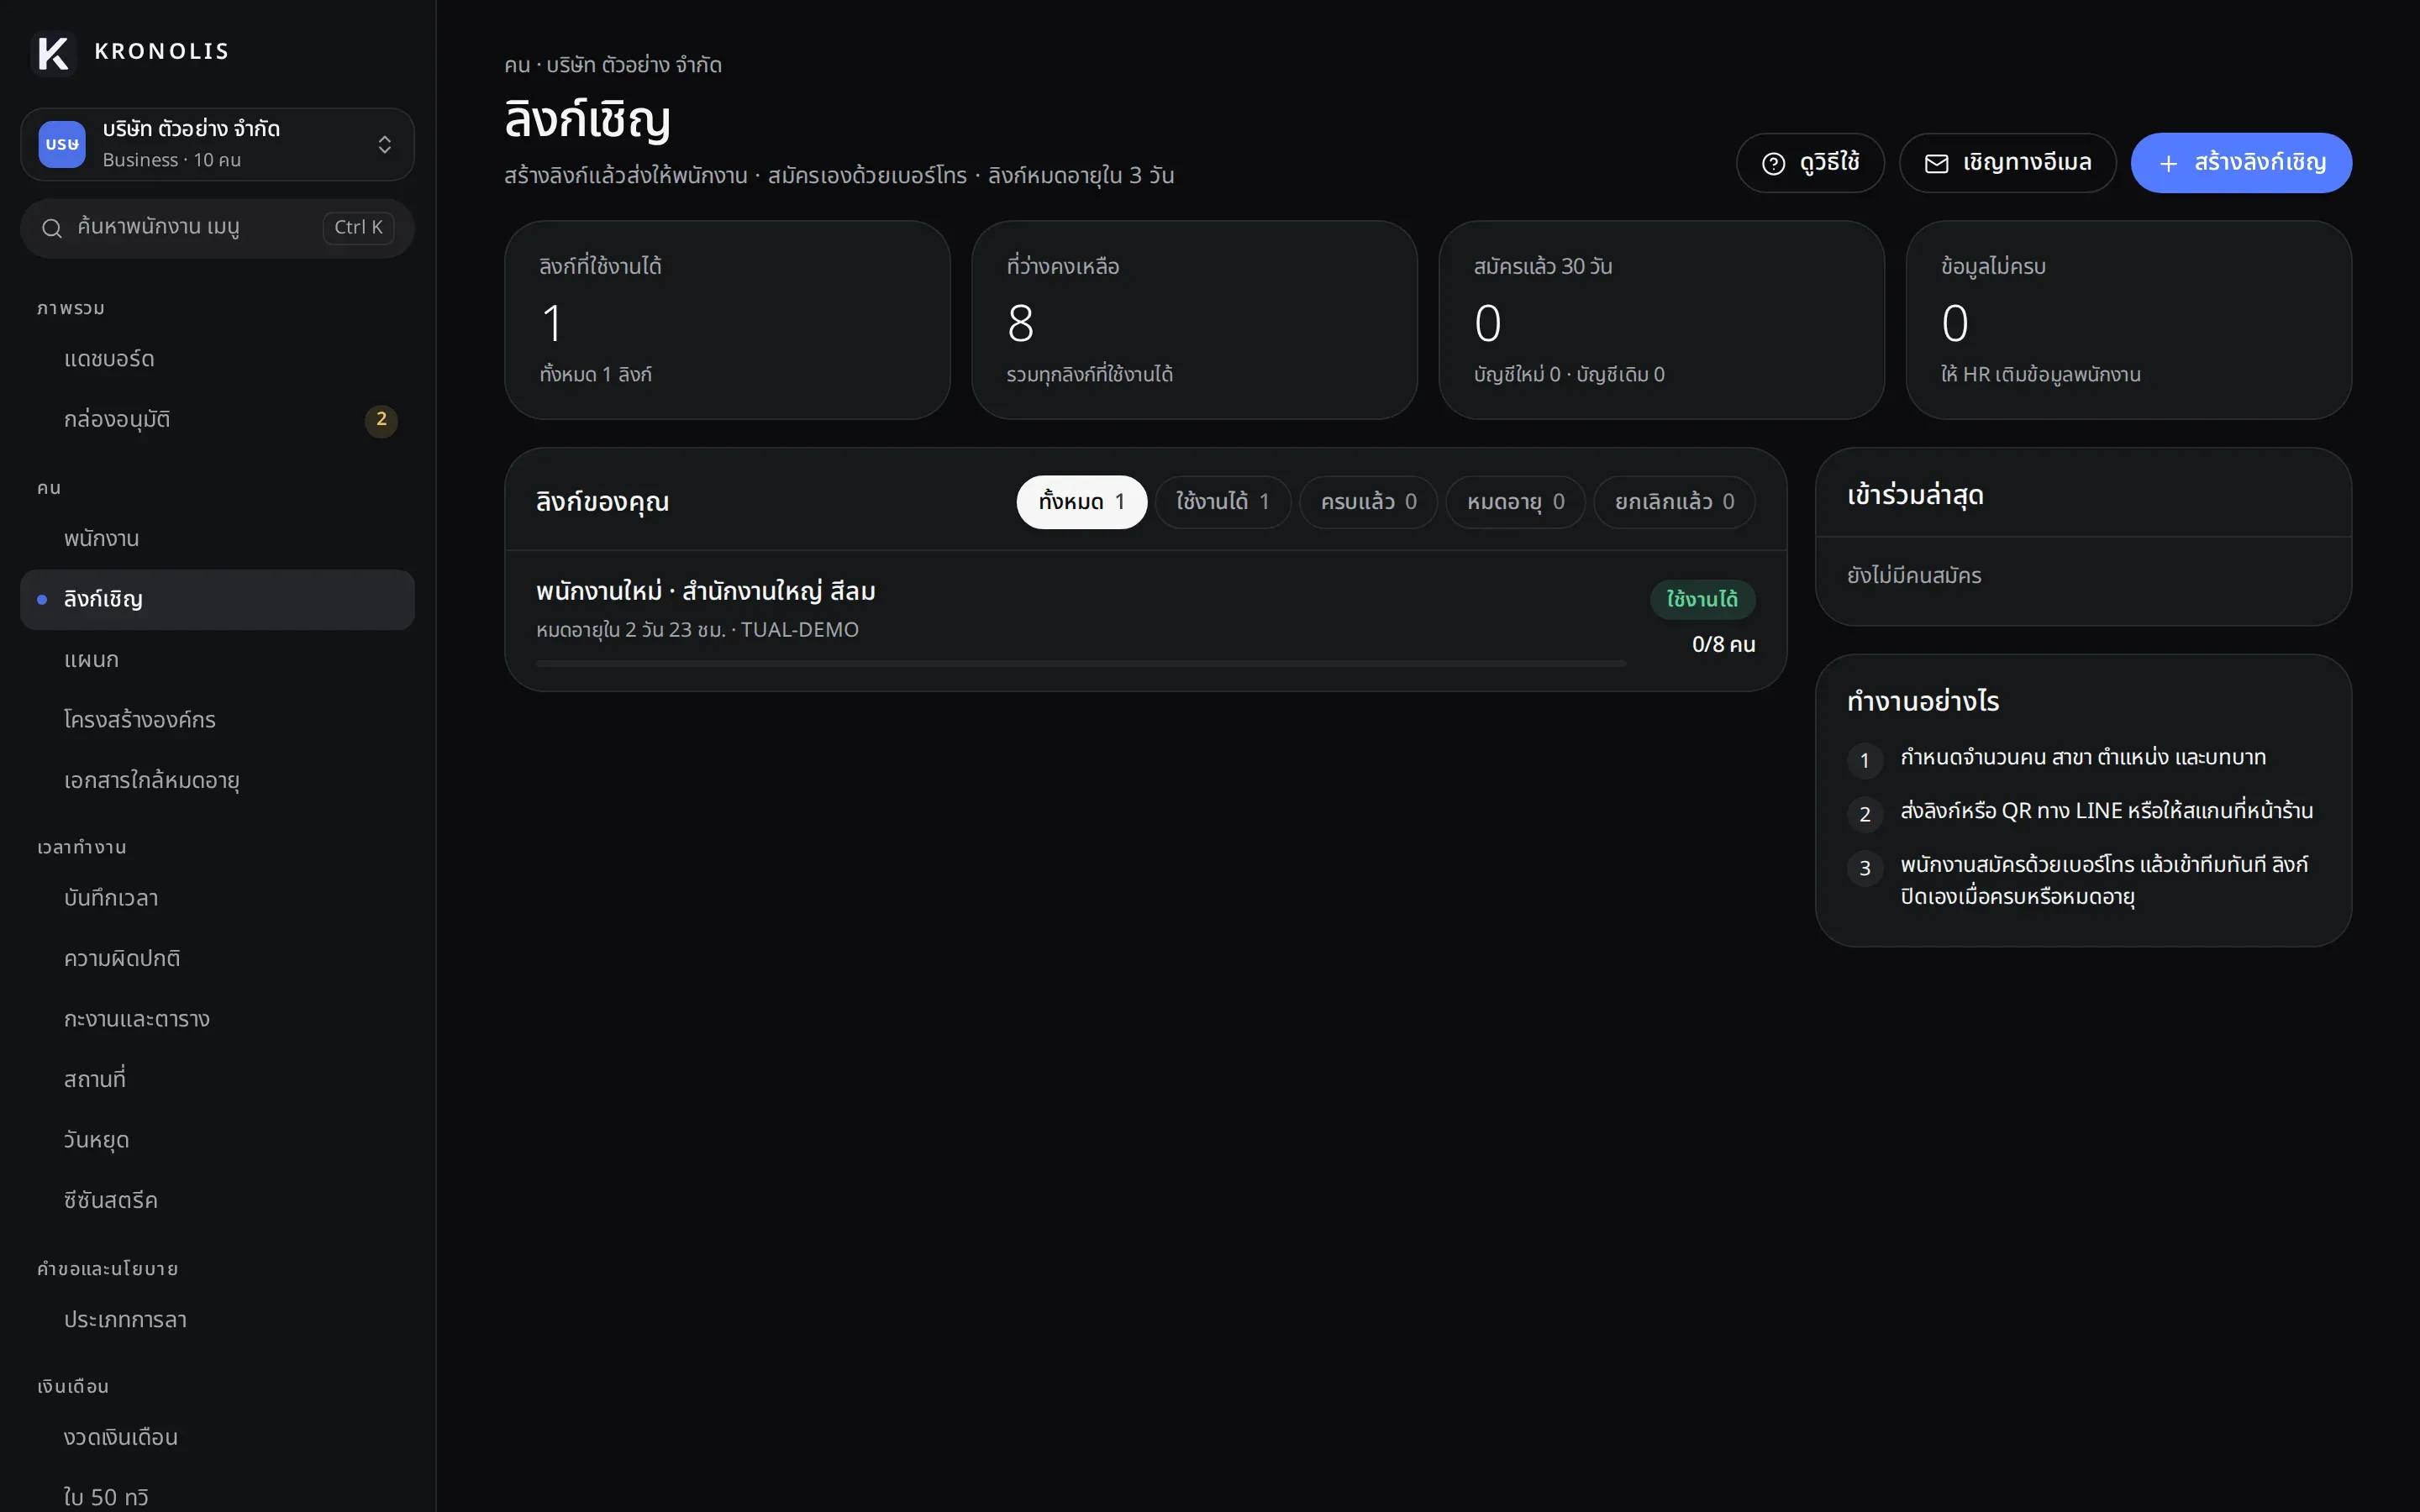Click the สร้างลิงก์เชิญ button label
2420x1512 pixels.
tap(2260, 162)
